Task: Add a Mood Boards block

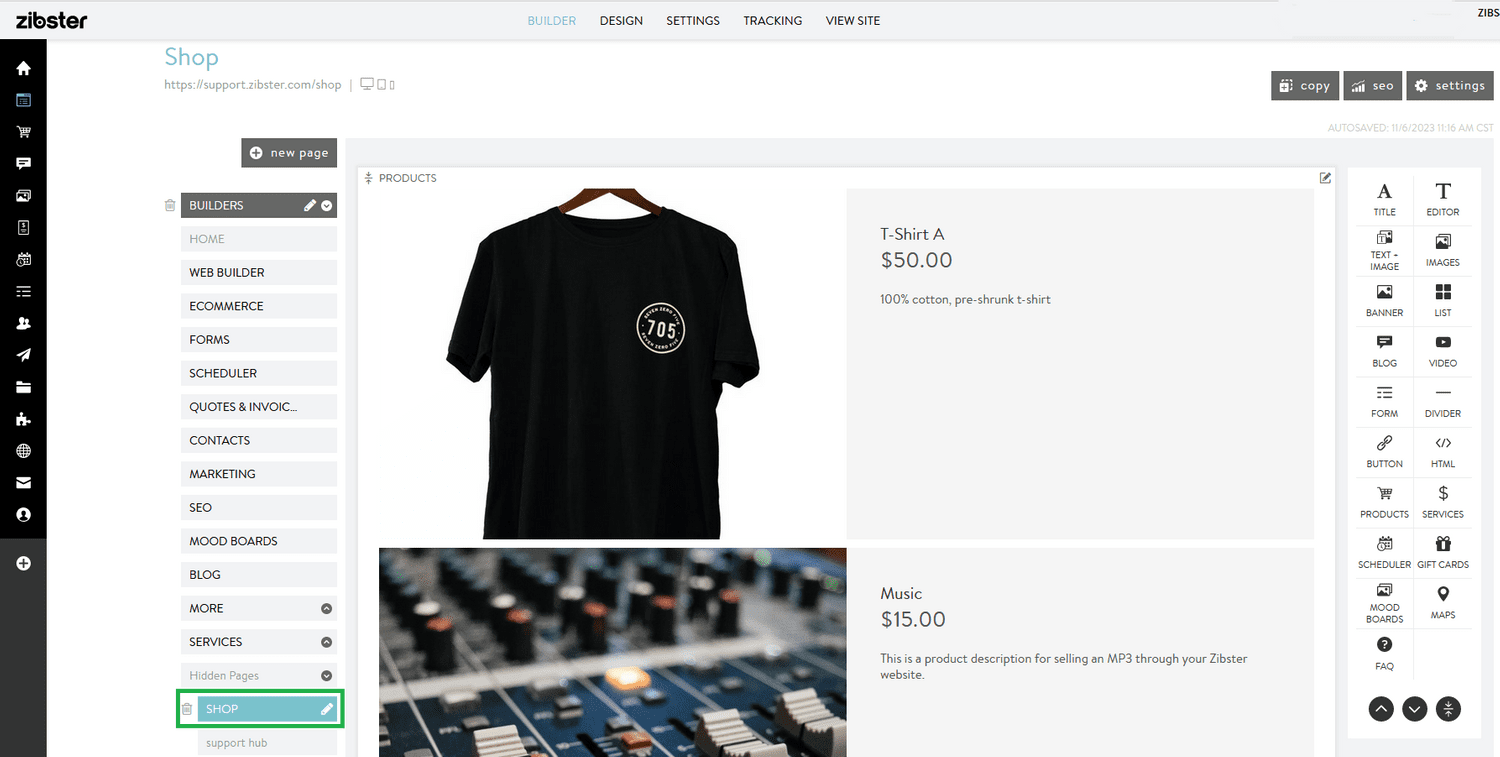Action: coord(1384,603)
